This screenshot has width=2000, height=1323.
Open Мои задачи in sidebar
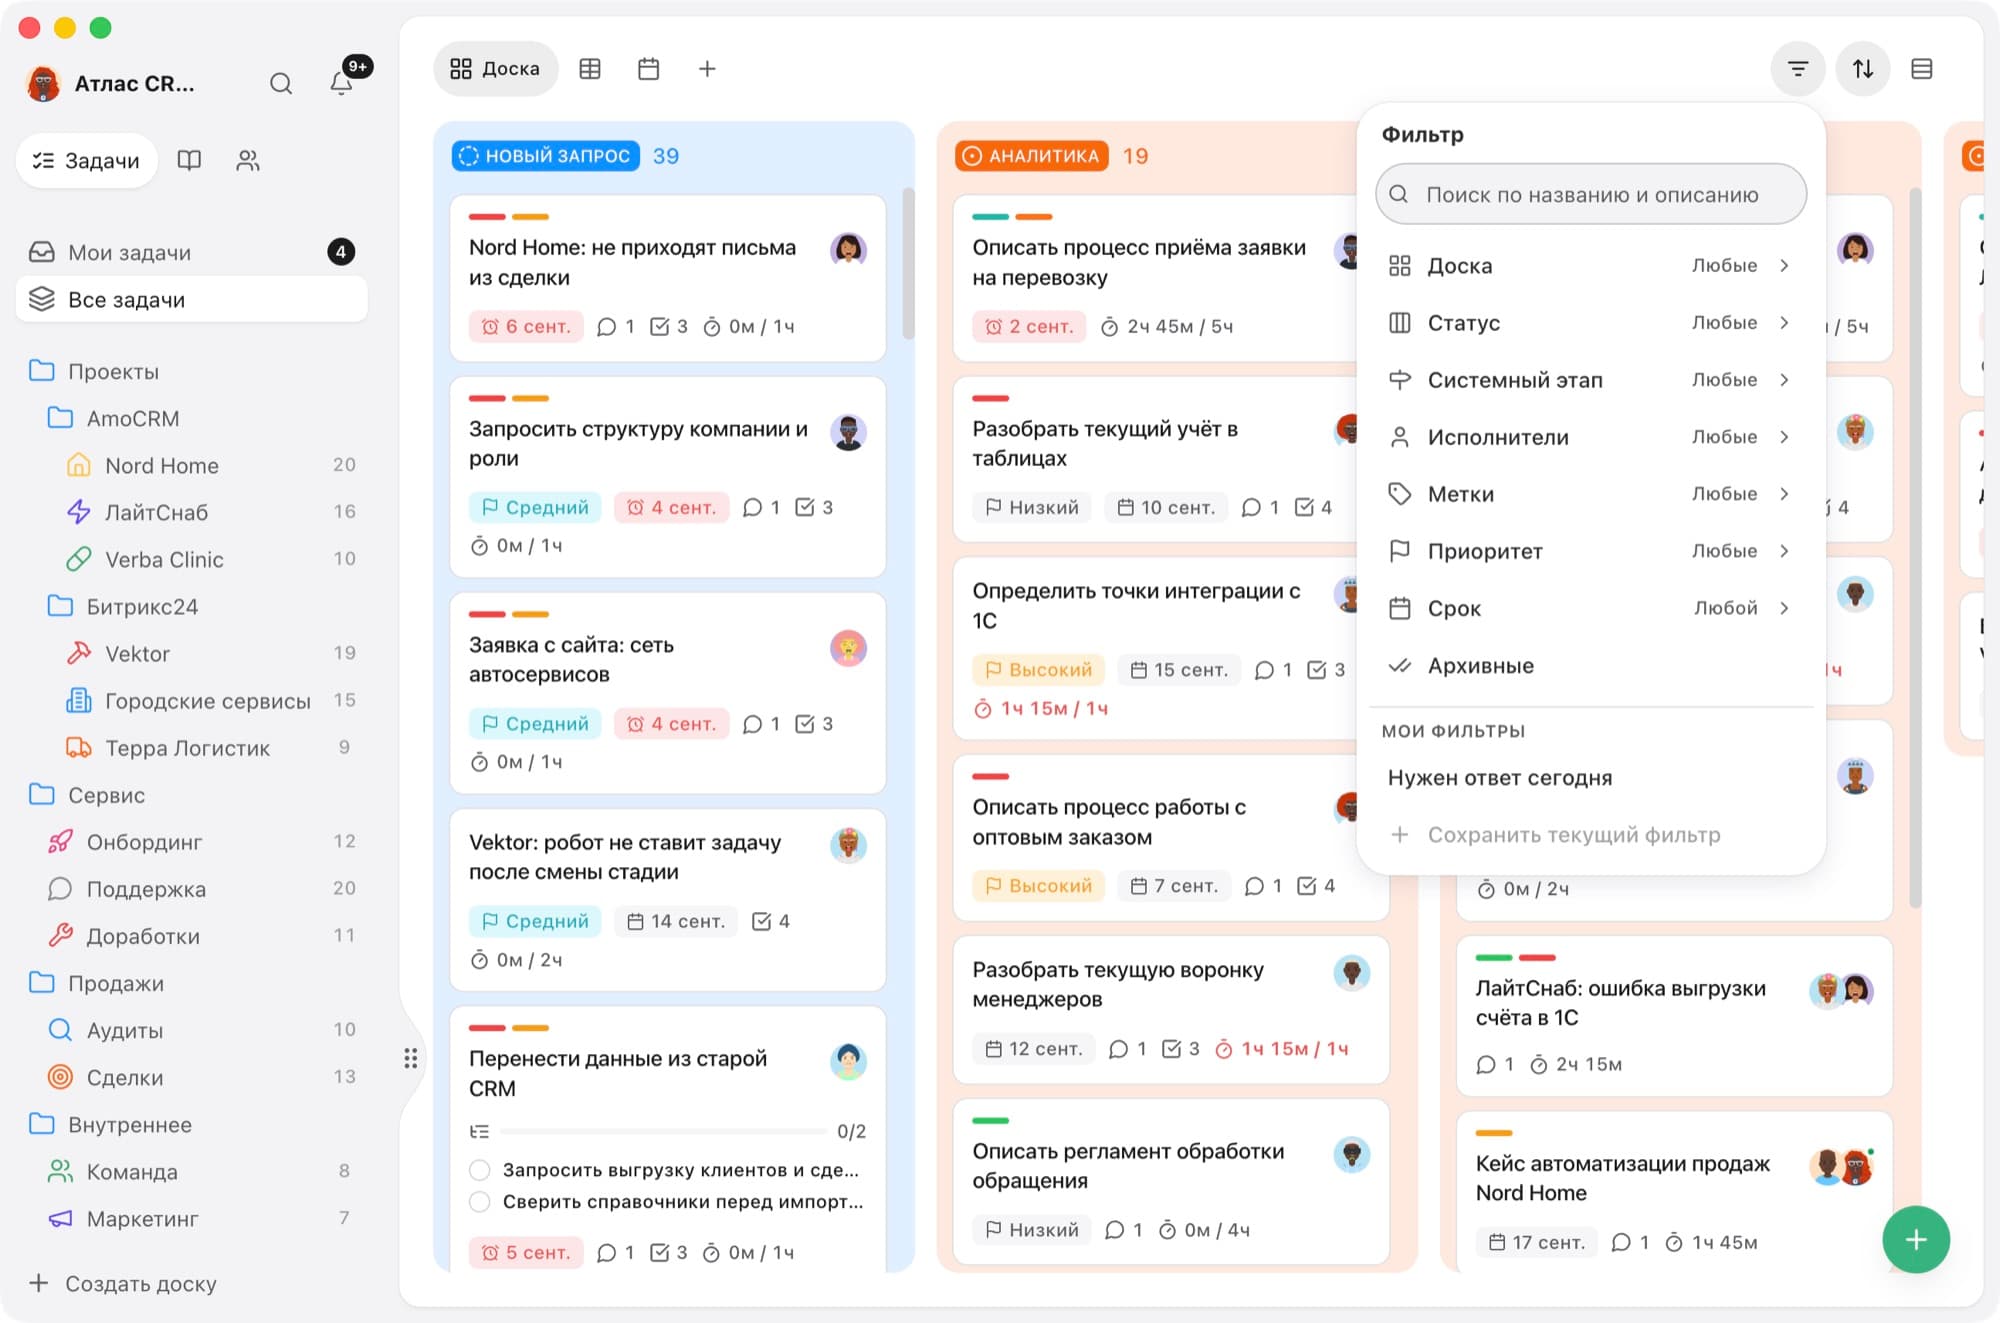[x=192, y=252]
